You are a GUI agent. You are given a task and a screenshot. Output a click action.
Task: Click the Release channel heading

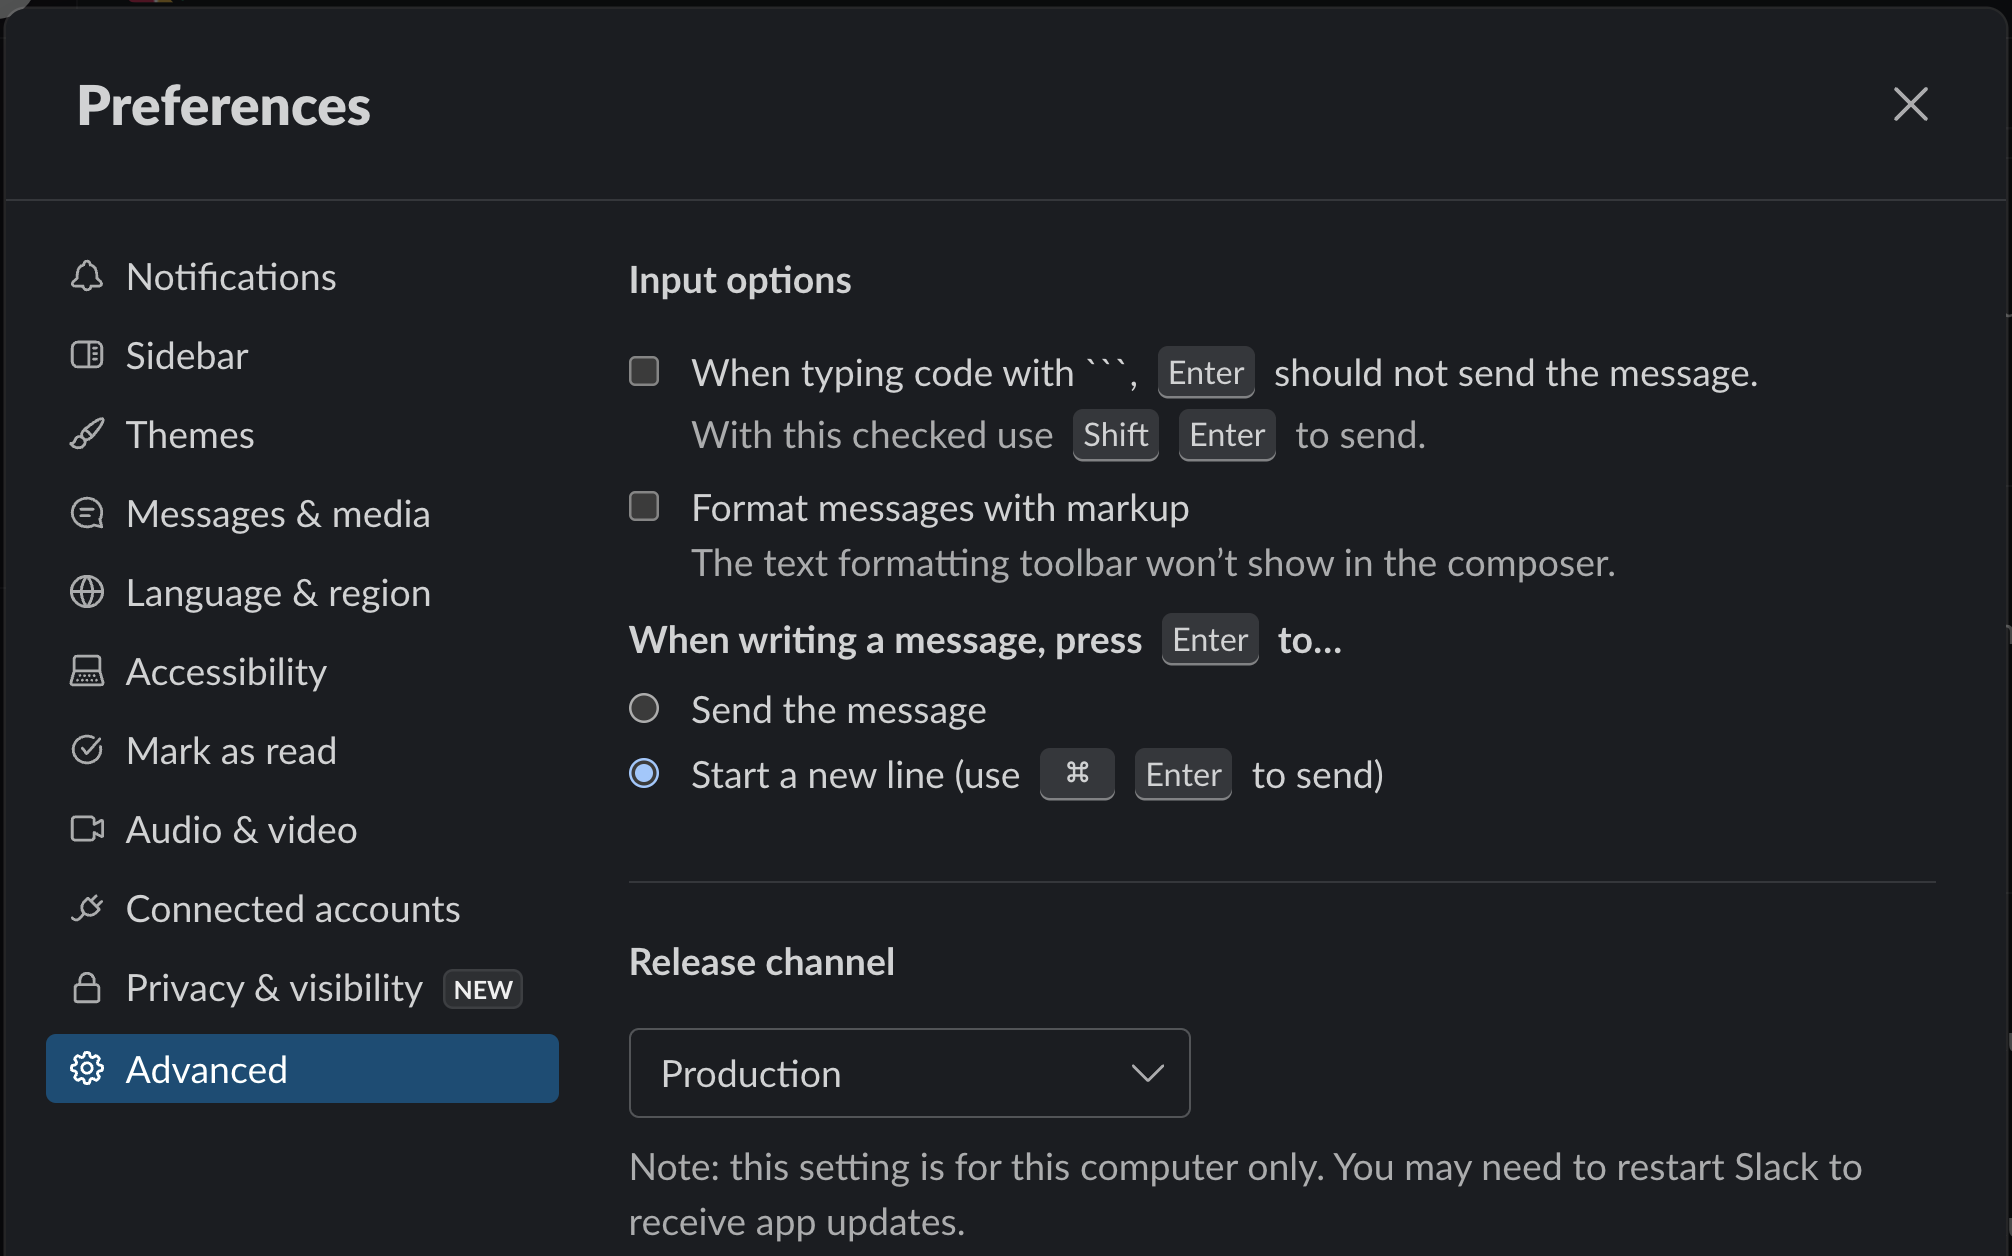coord(762,962)
